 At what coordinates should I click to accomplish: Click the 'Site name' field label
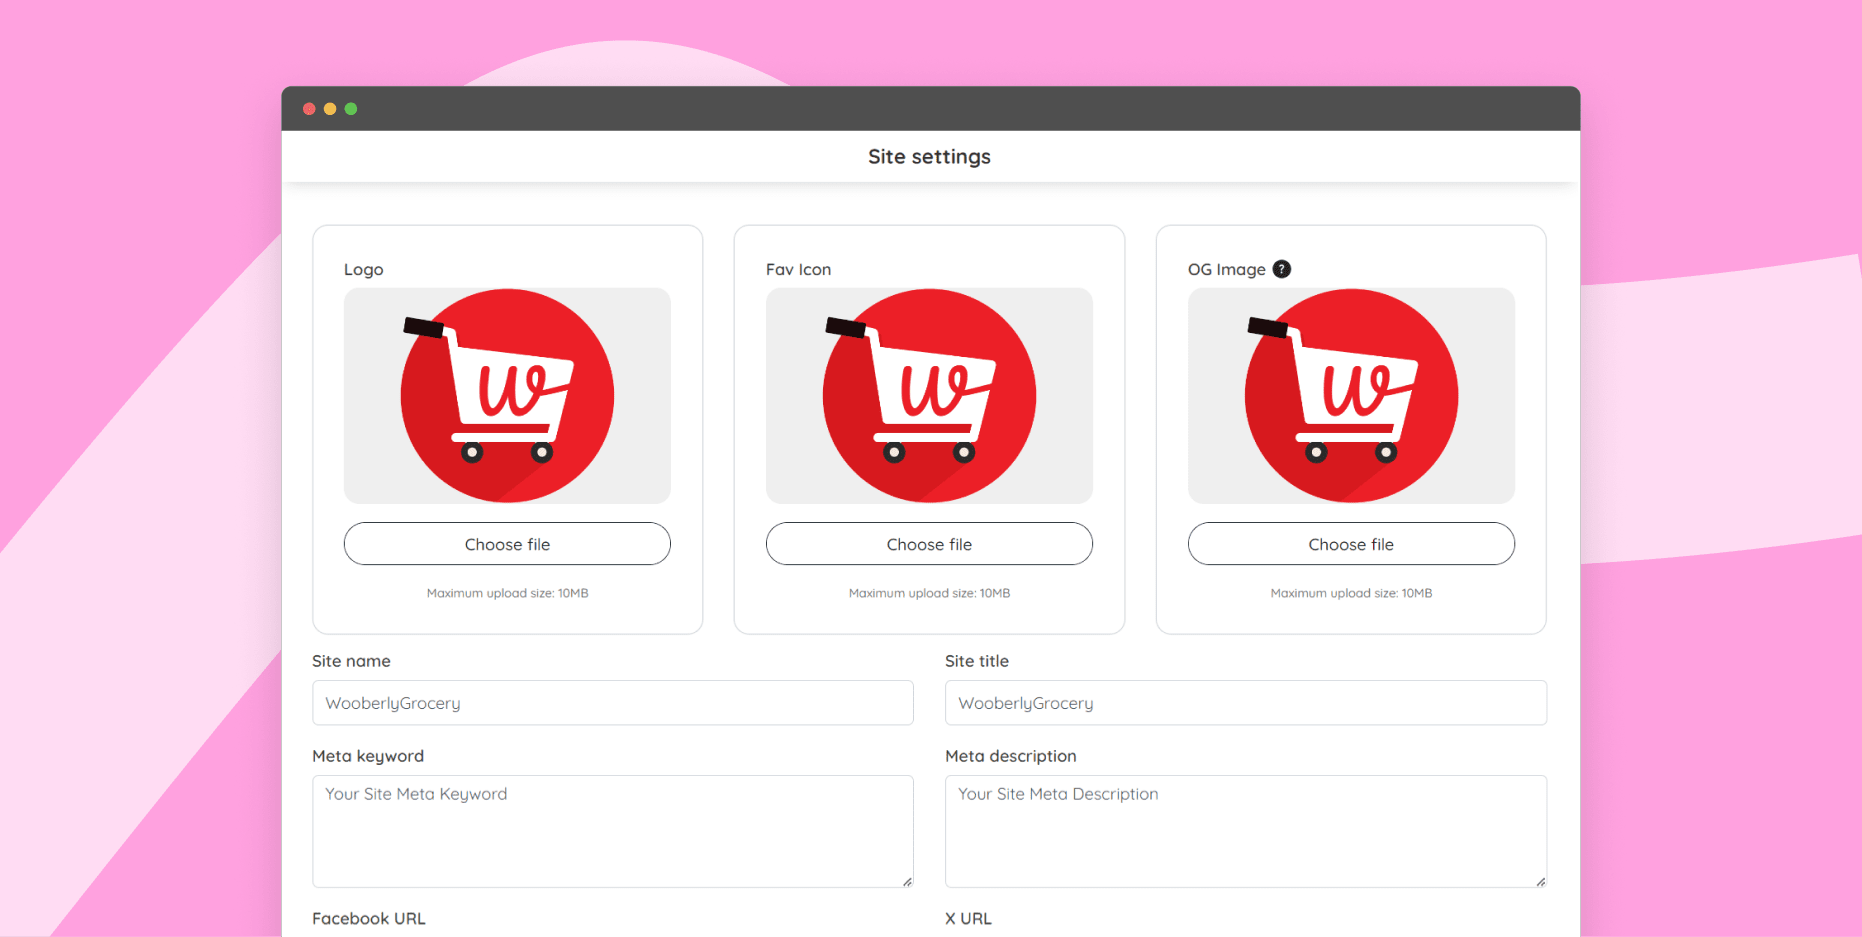[351, 661]
